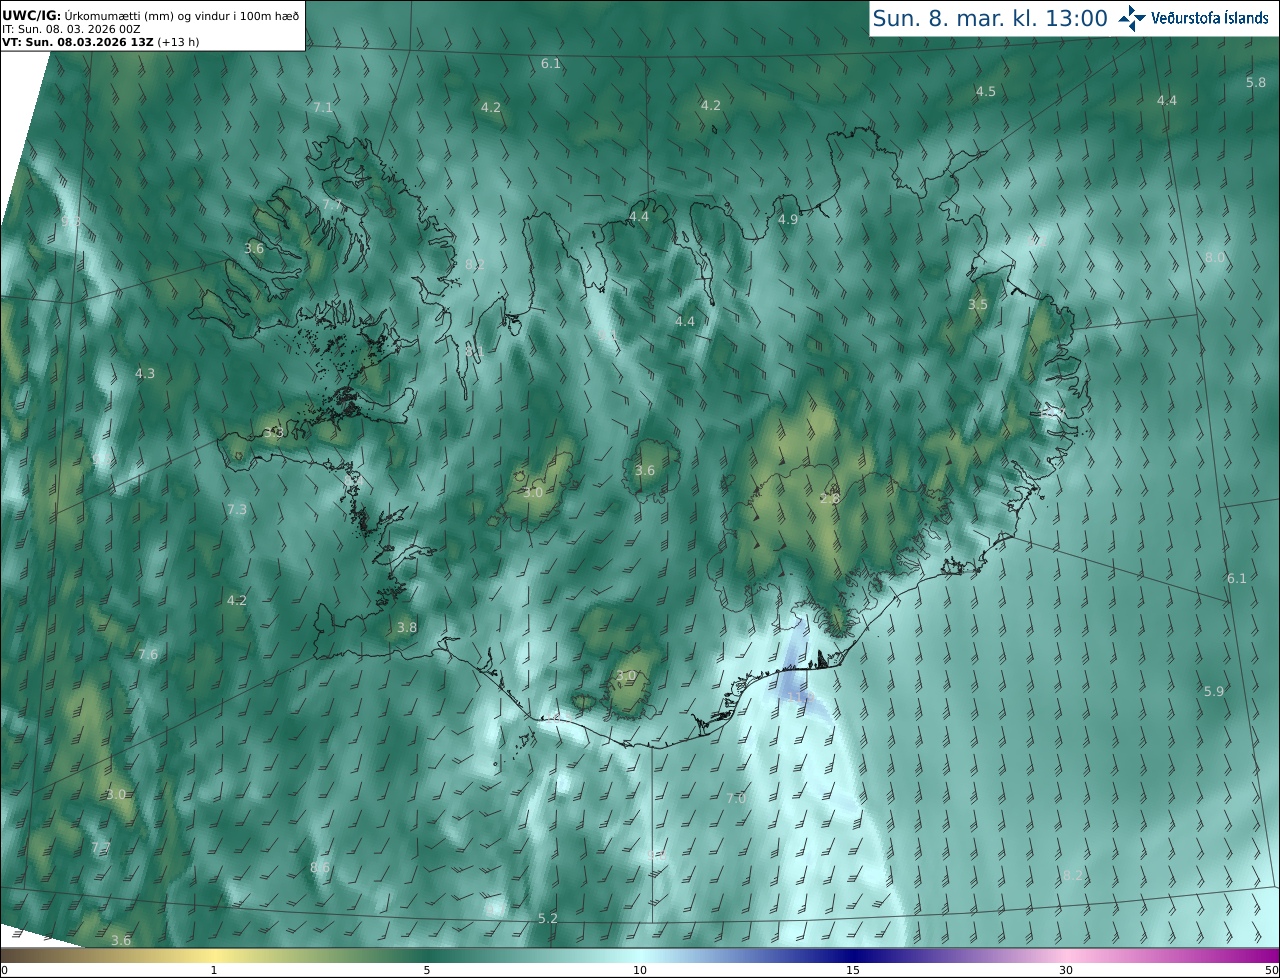Click the colorbar tick label '0'

[3, 970]
